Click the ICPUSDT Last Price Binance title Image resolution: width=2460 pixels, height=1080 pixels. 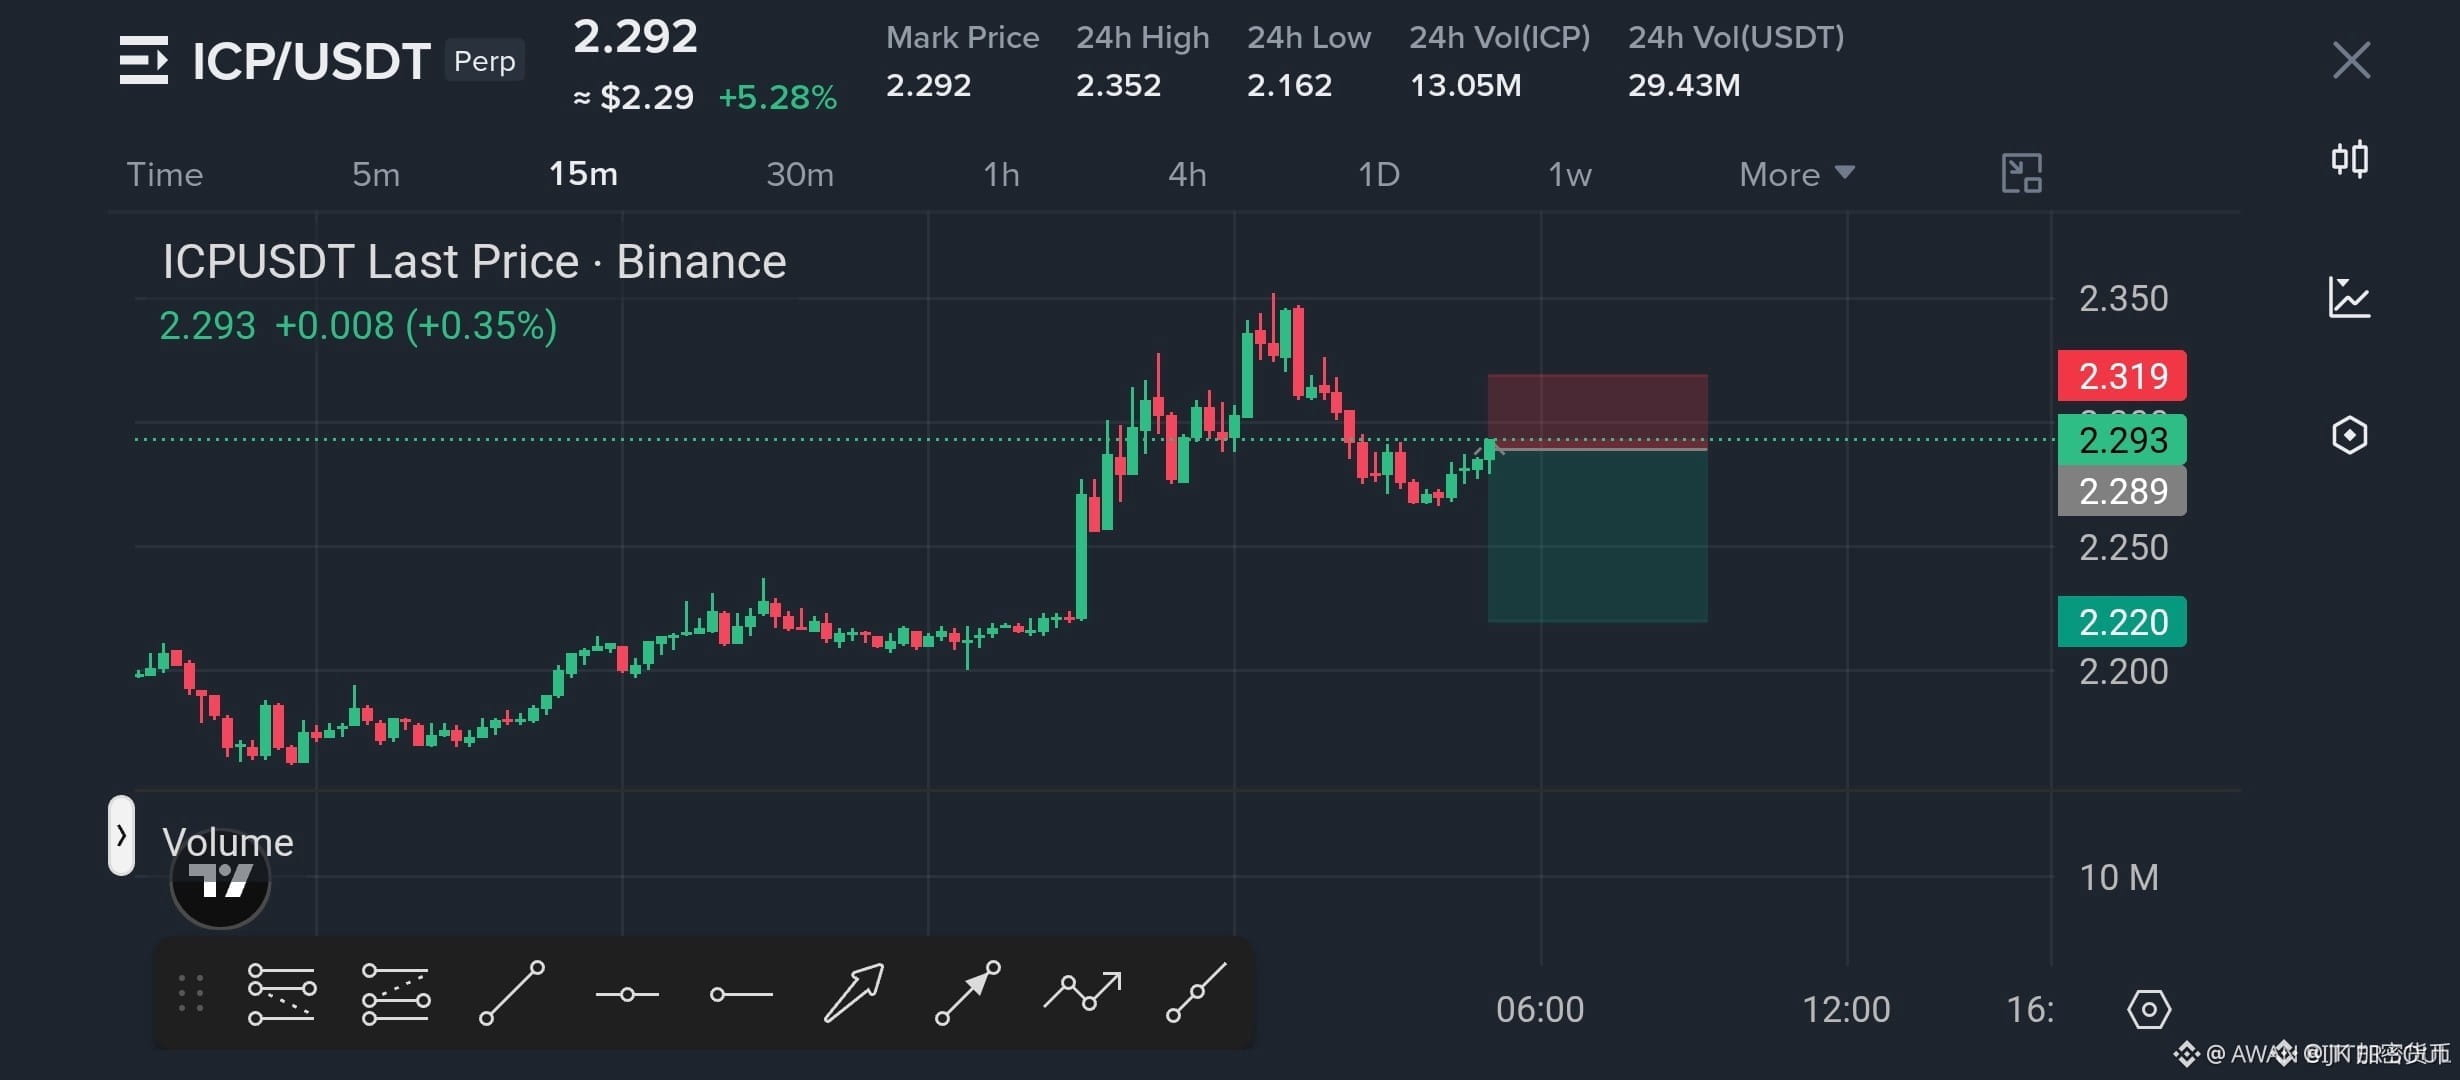[x=474, y=262]
